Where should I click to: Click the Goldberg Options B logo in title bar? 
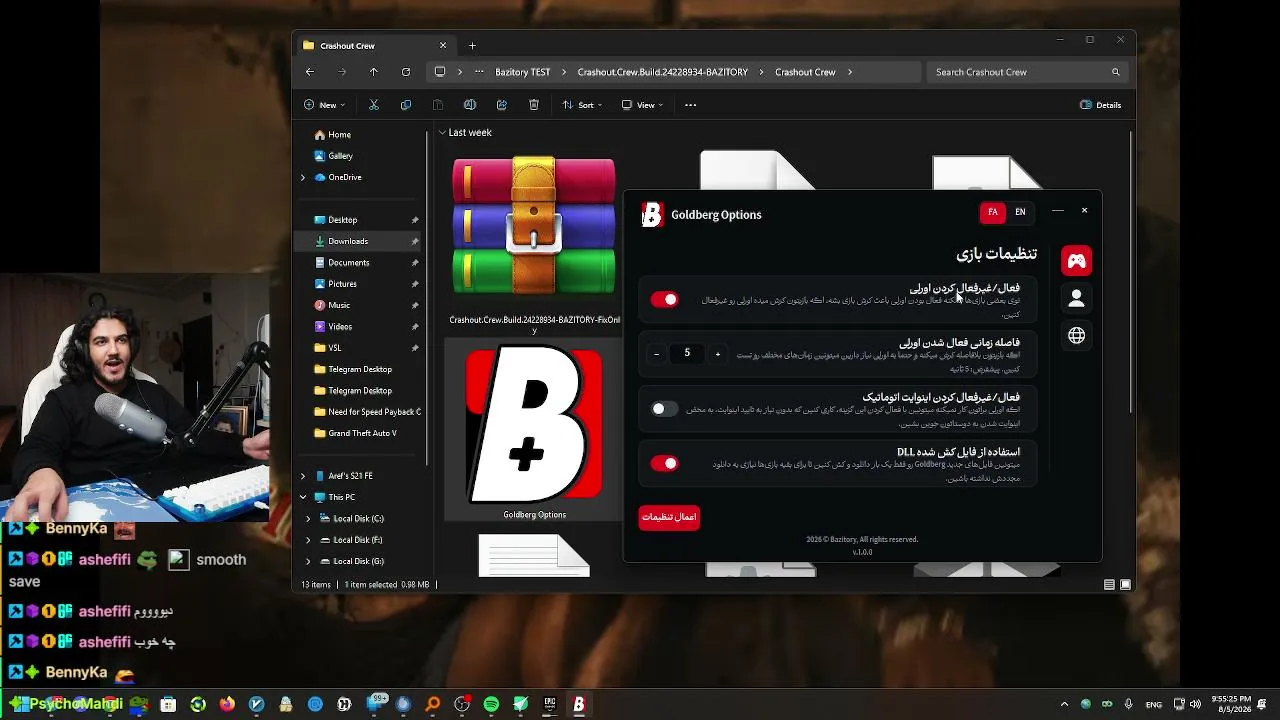(x=652, y=214)
